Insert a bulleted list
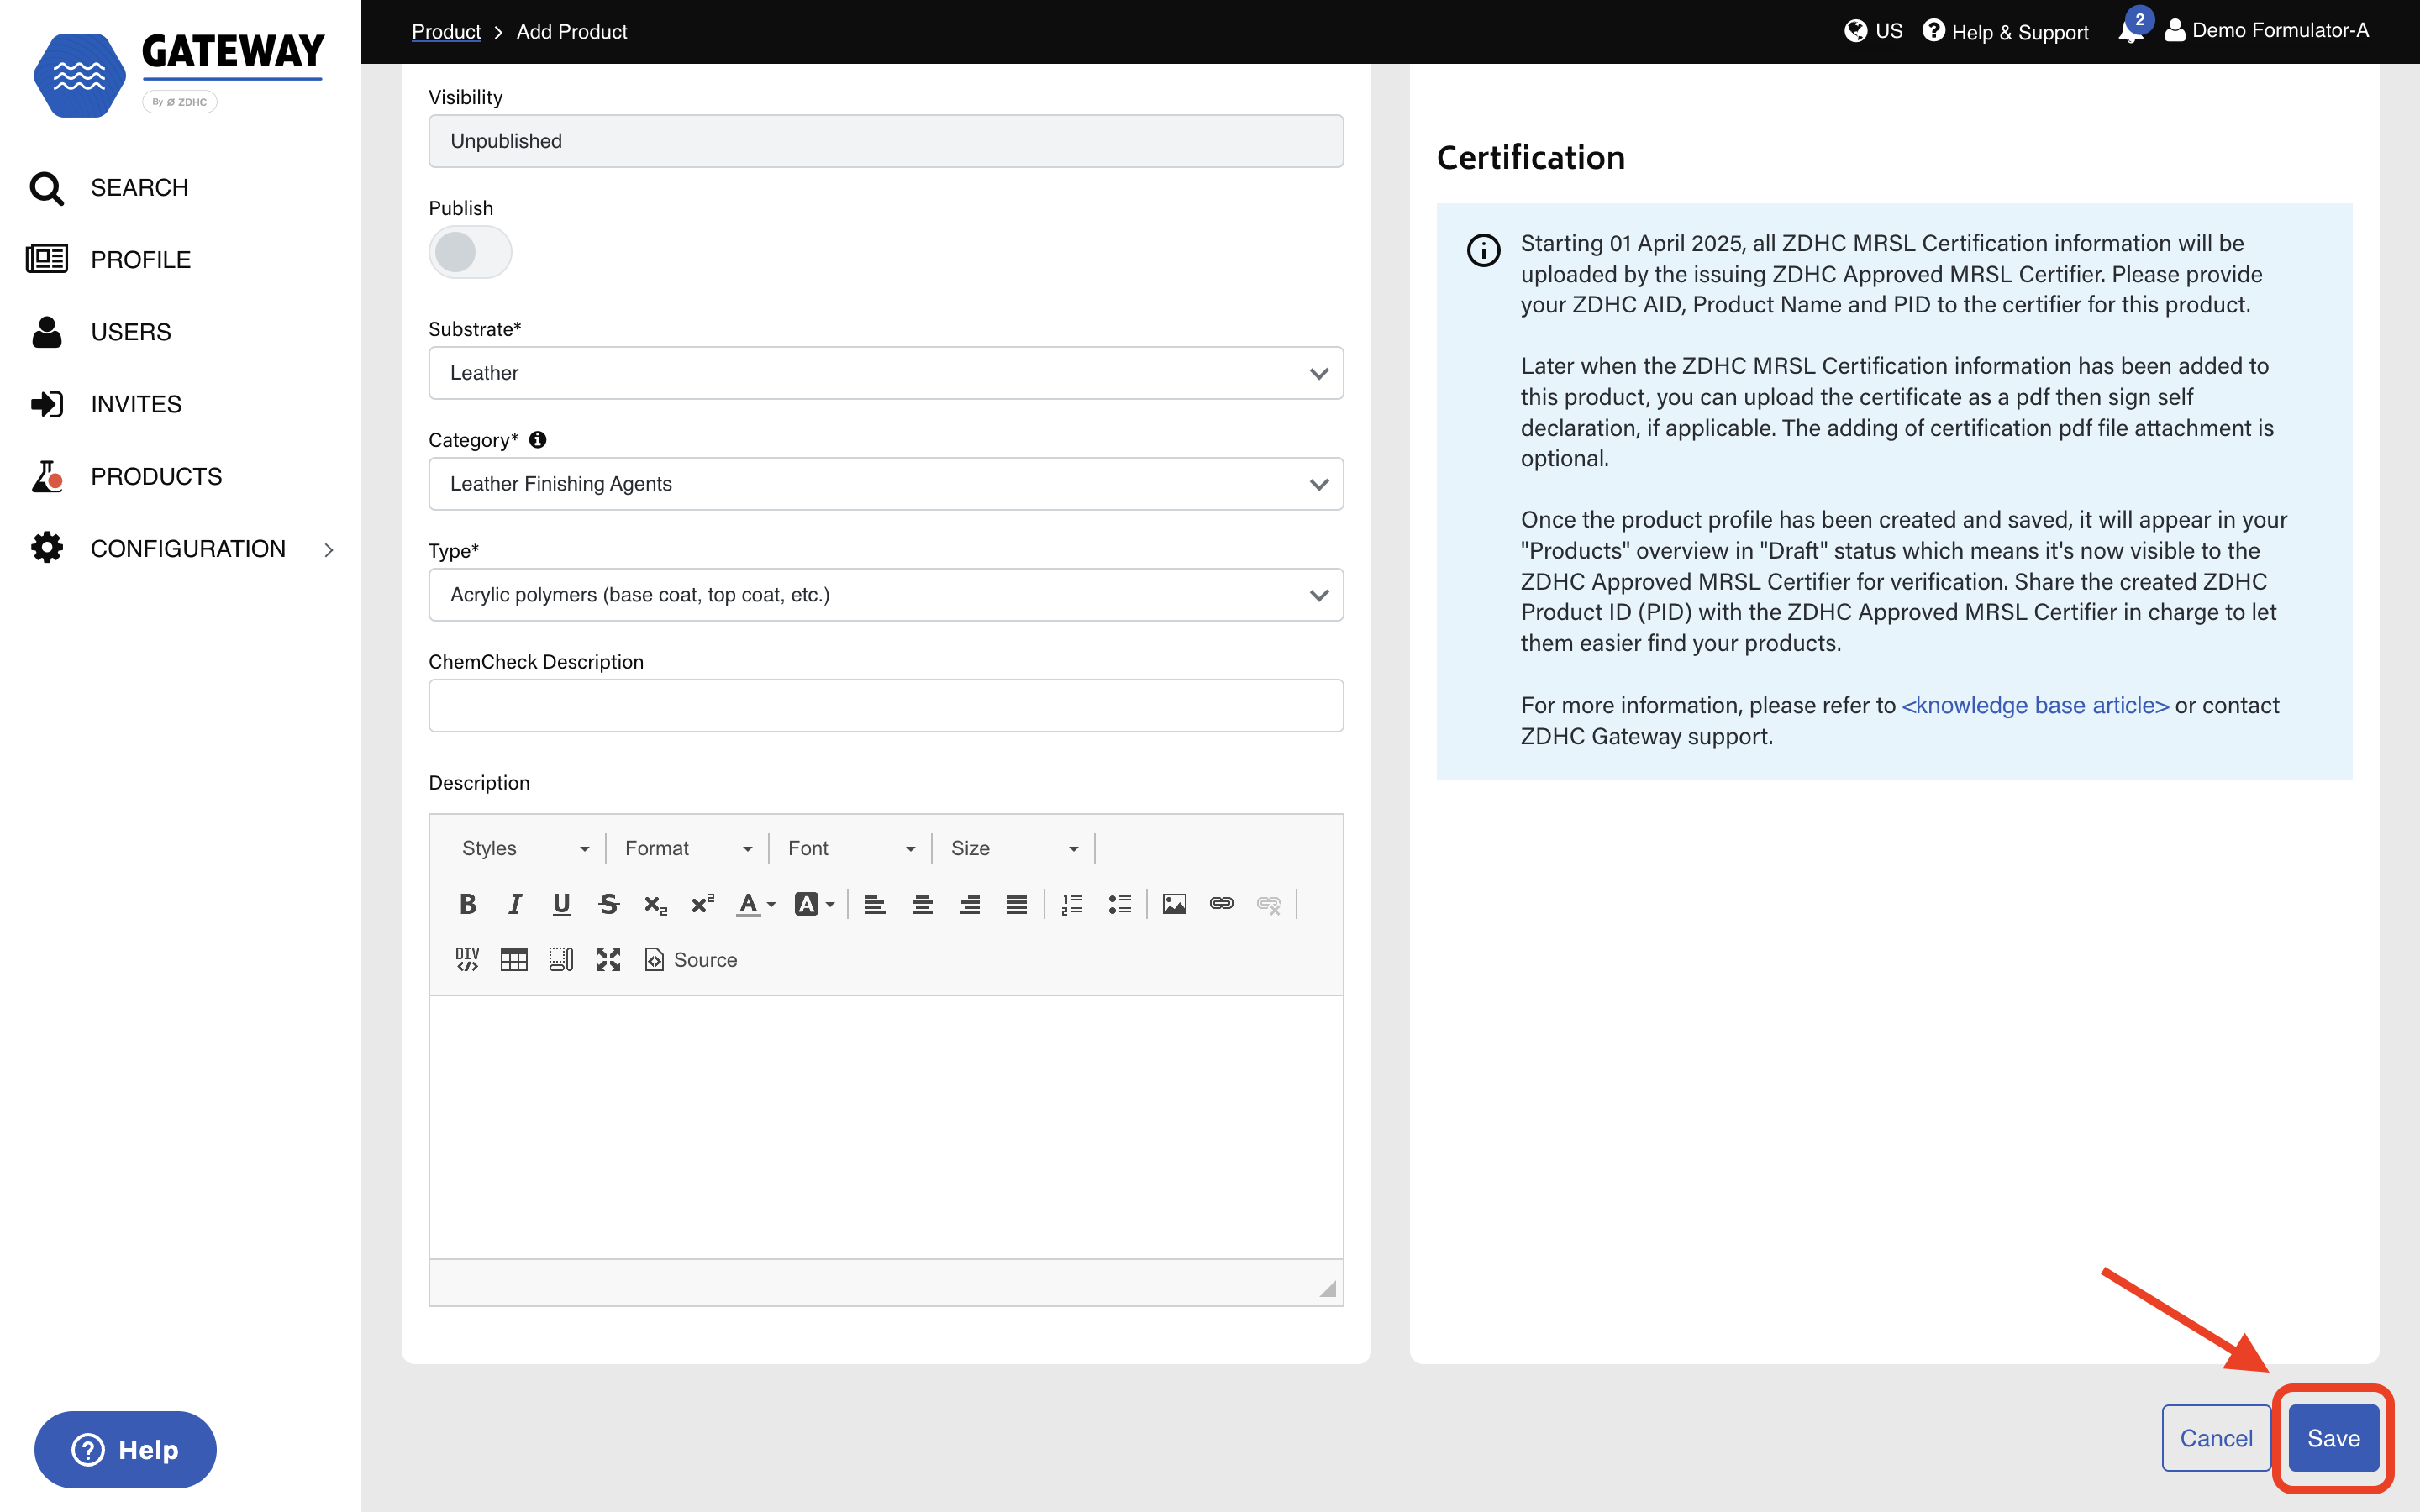The width and height of the screenshot is (2420, 1512). coord(1120,904)
